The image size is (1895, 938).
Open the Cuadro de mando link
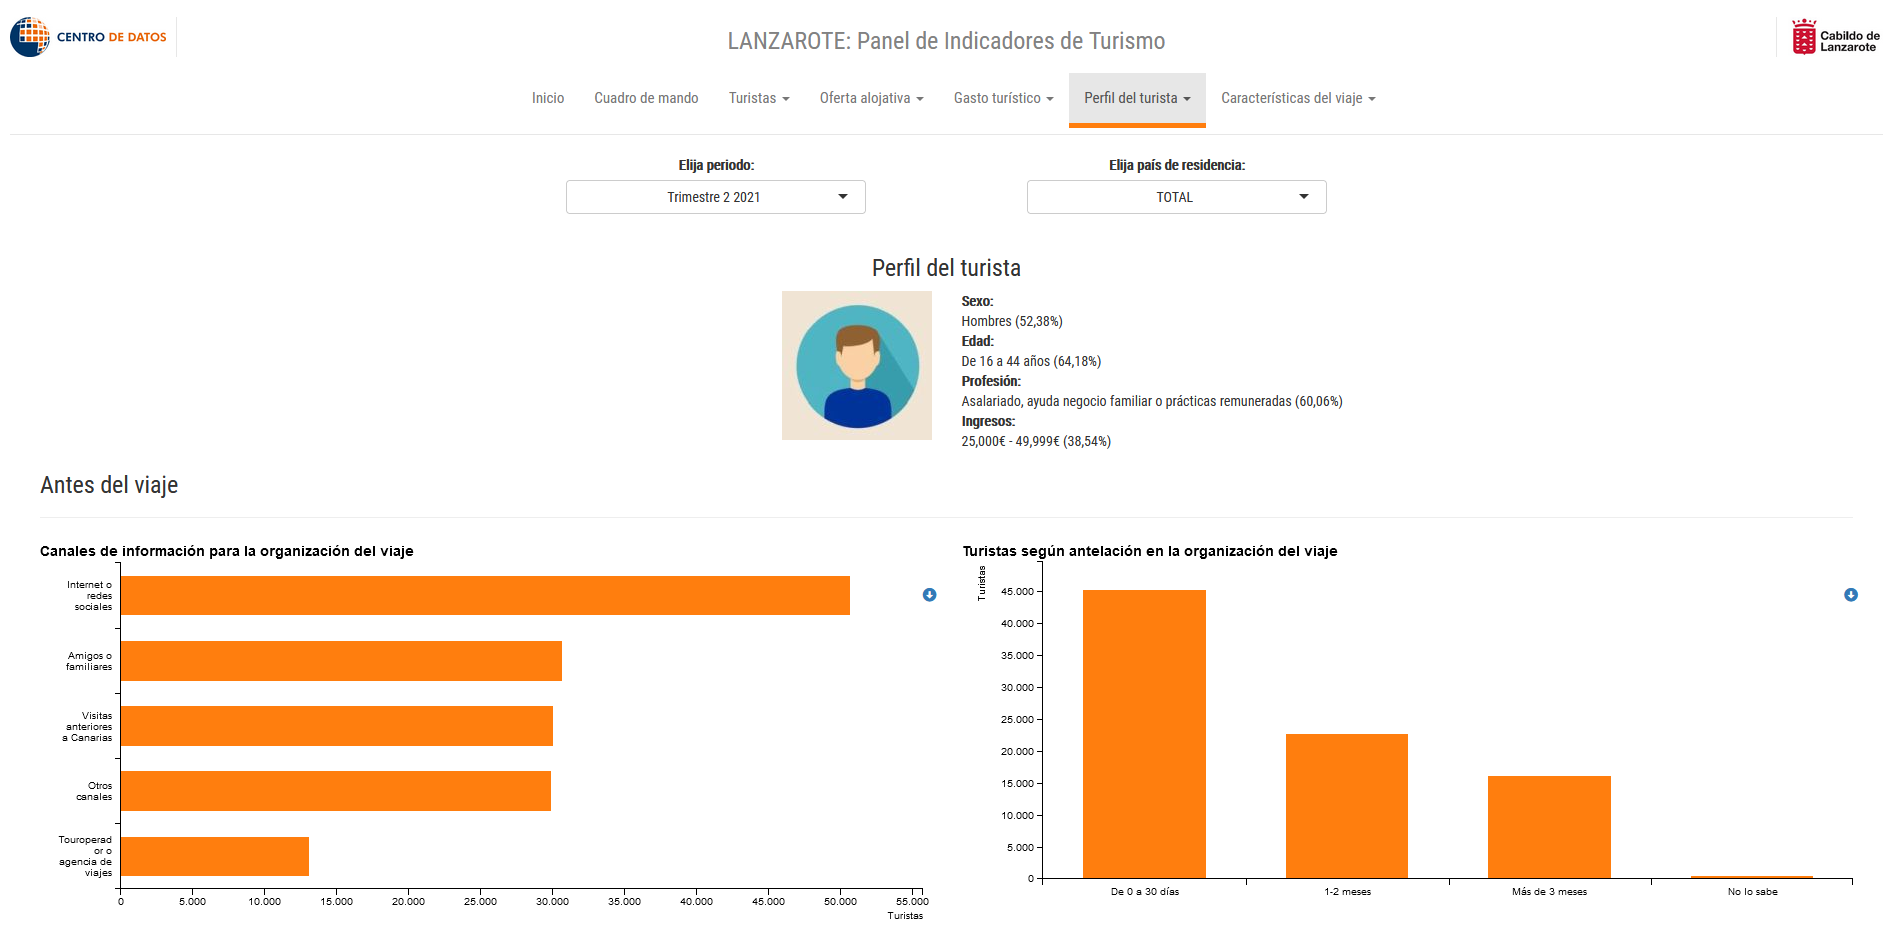coord(646,98)
